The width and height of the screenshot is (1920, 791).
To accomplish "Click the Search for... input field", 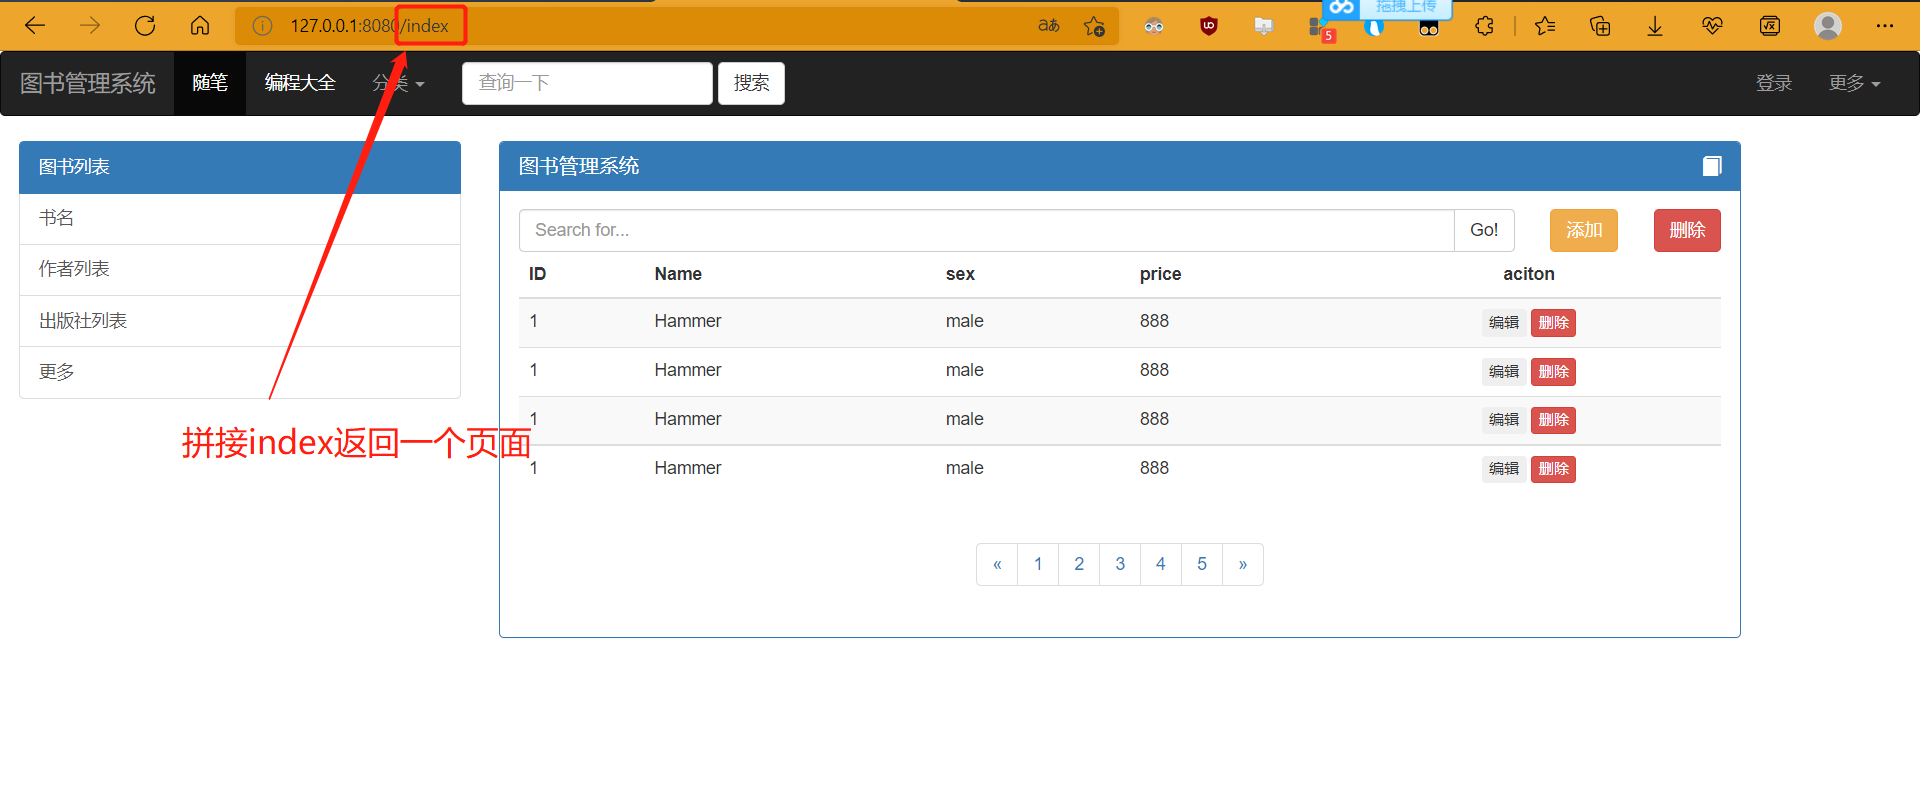I will 986,230.
